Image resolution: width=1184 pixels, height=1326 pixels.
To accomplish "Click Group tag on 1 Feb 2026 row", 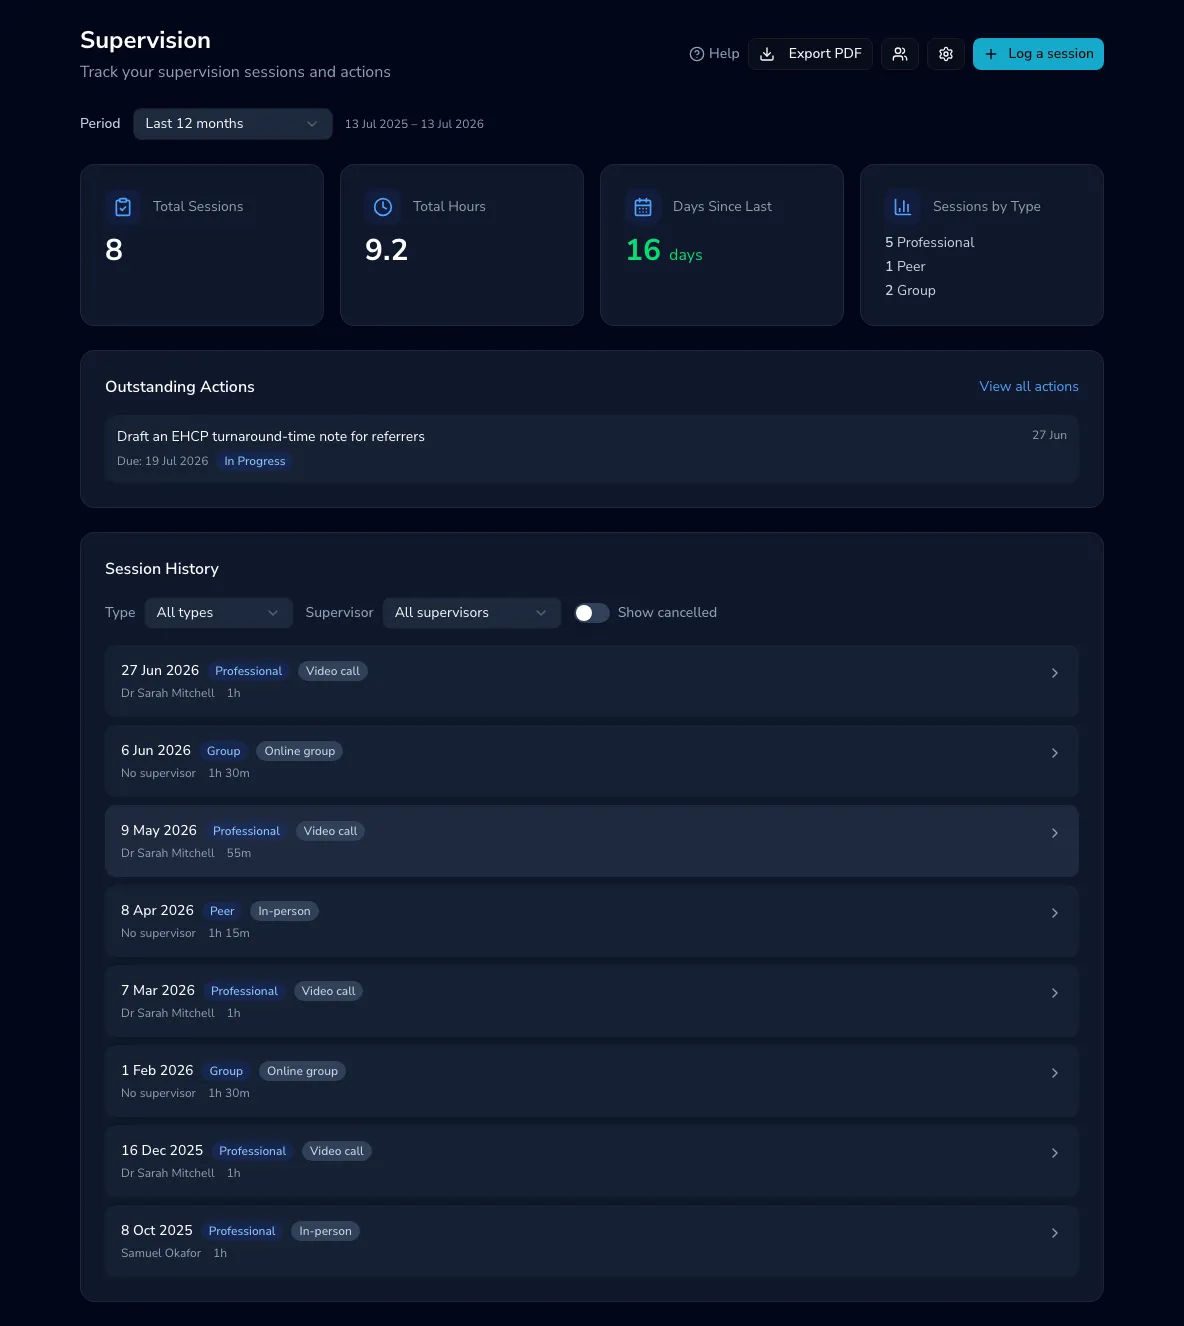I will click(x=226, y=1071).
